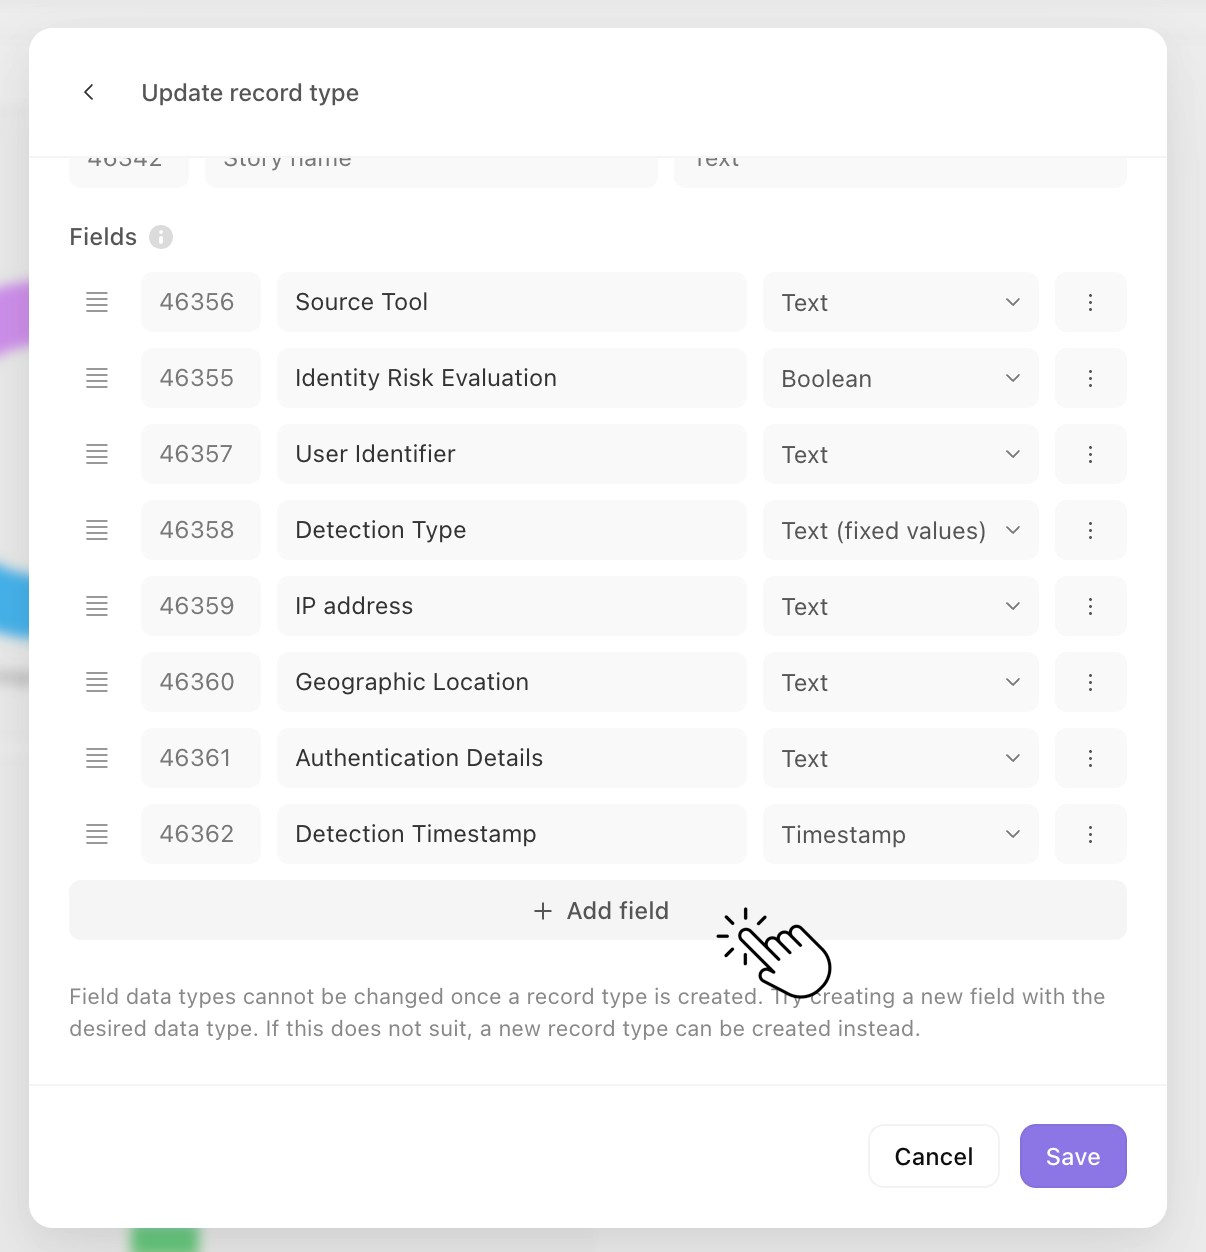Click drag handle beside IP address field
Screen dimensions: 1206x1252
(97, 606)
